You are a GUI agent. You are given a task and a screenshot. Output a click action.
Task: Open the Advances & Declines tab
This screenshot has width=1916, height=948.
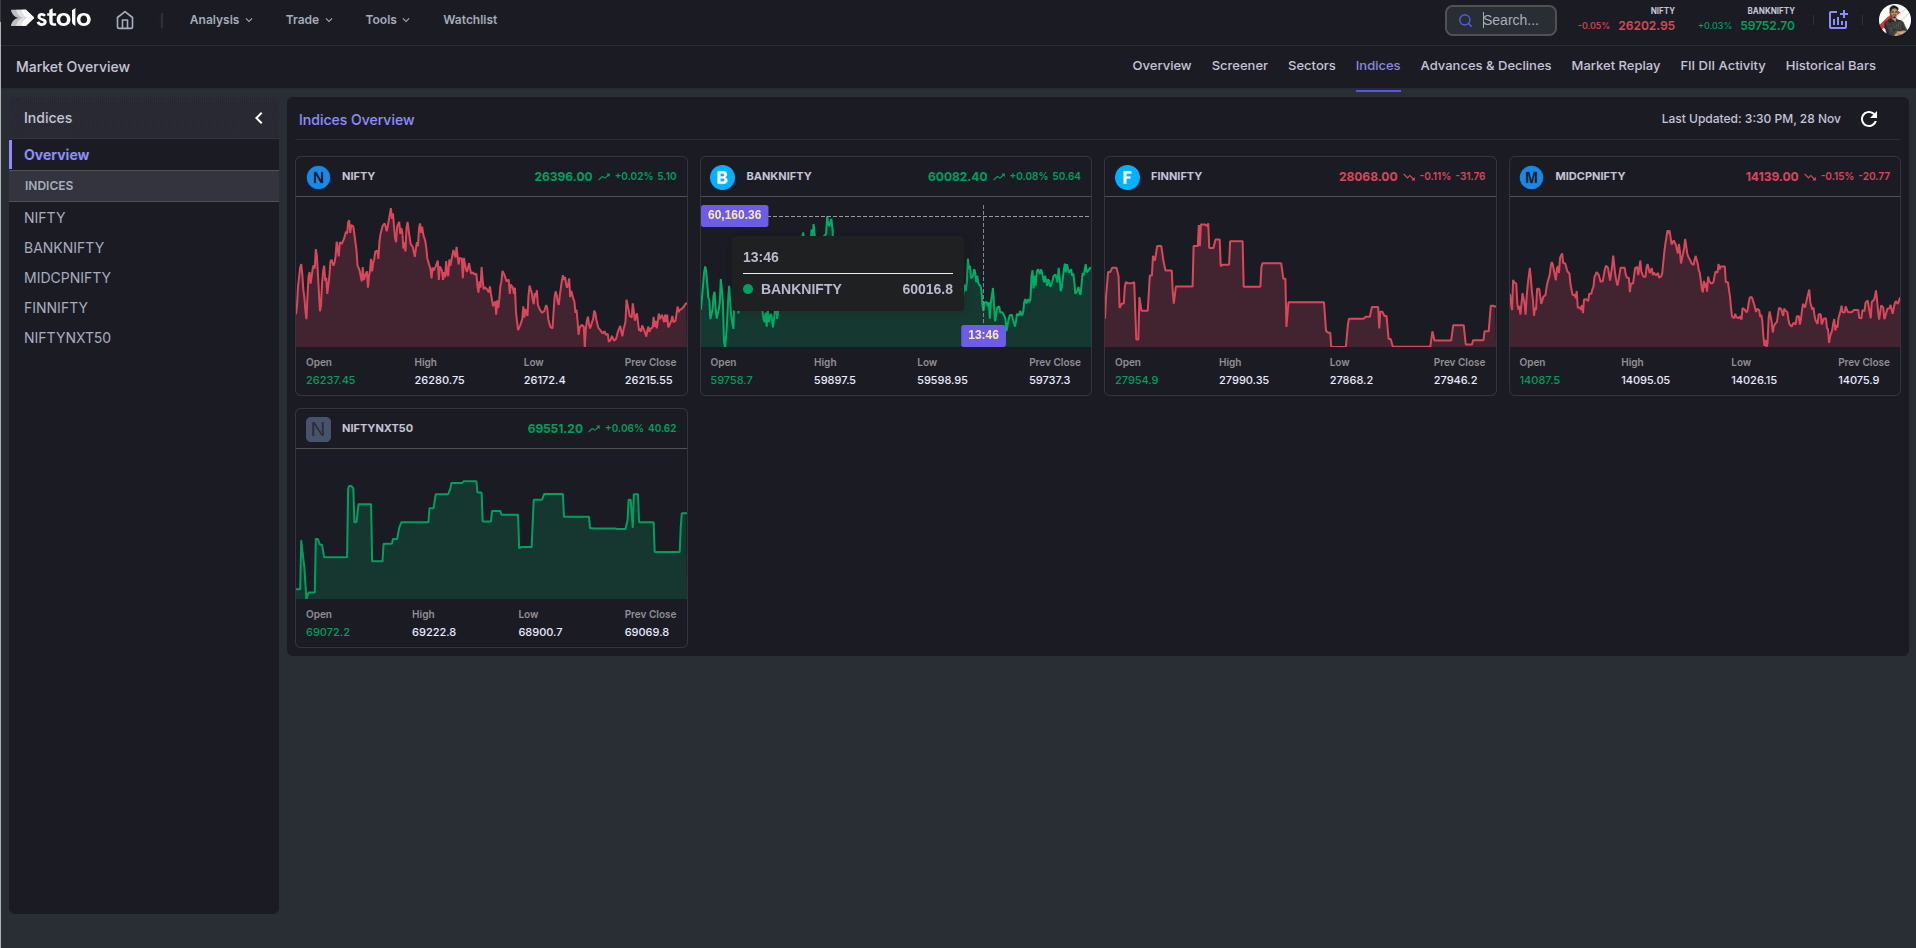tap(1485, 65)
